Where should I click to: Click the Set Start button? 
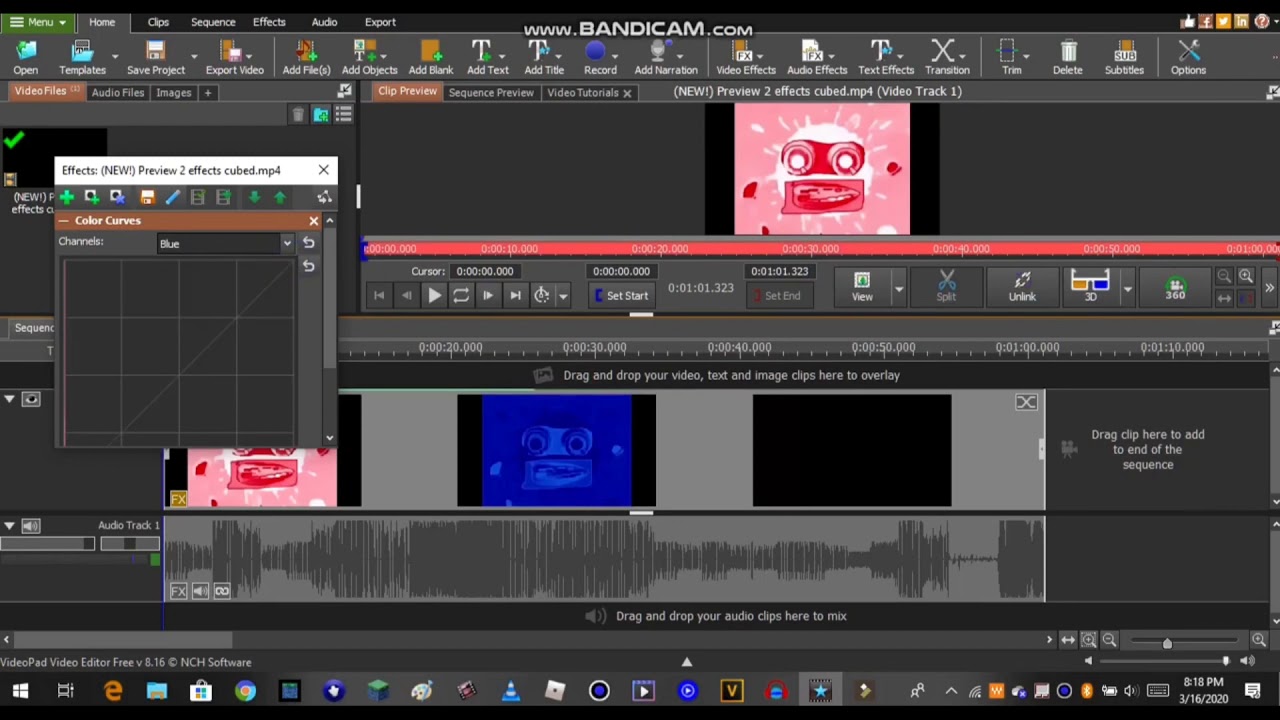621,295
